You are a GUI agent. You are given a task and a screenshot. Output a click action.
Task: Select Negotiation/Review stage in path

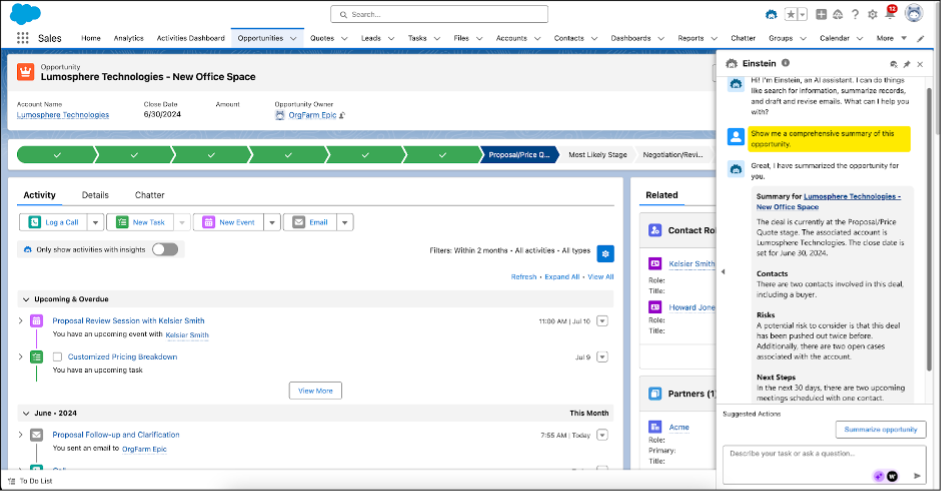coord(672,155)
